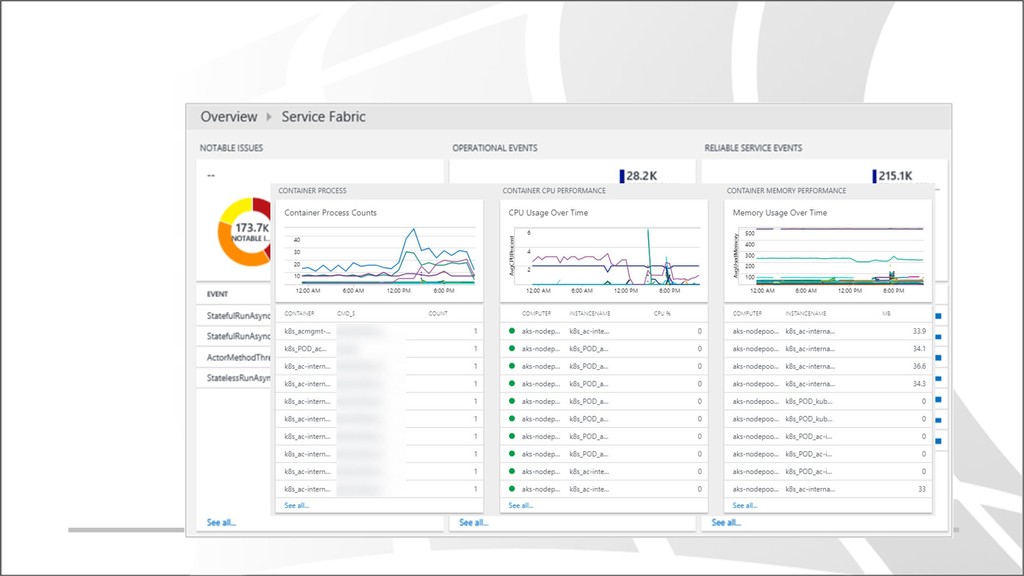Click See all under Container Process table
Viewport: 1024px width, 576px height.
coord(296,505)
